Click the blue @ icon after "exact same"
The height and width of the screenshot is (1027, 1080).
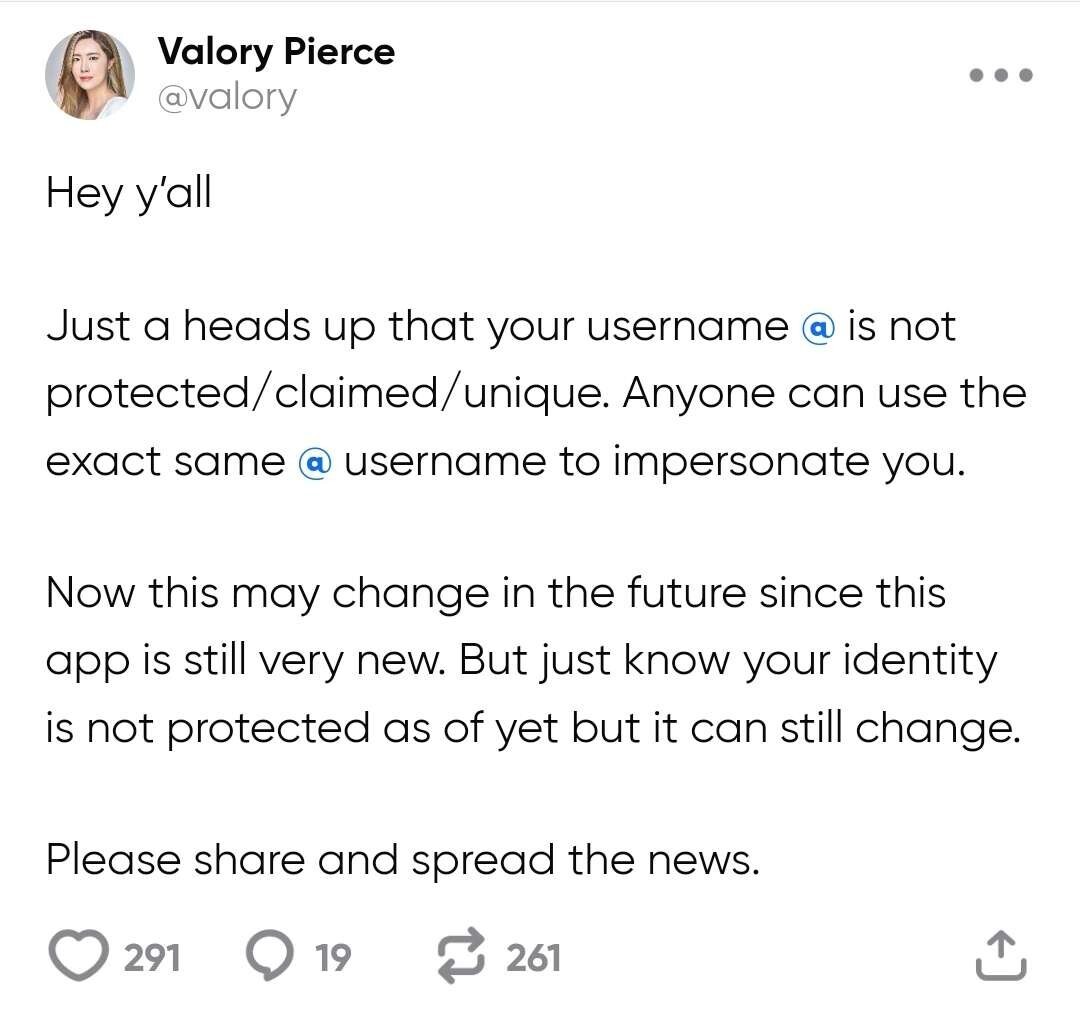[x=315, y=462]
